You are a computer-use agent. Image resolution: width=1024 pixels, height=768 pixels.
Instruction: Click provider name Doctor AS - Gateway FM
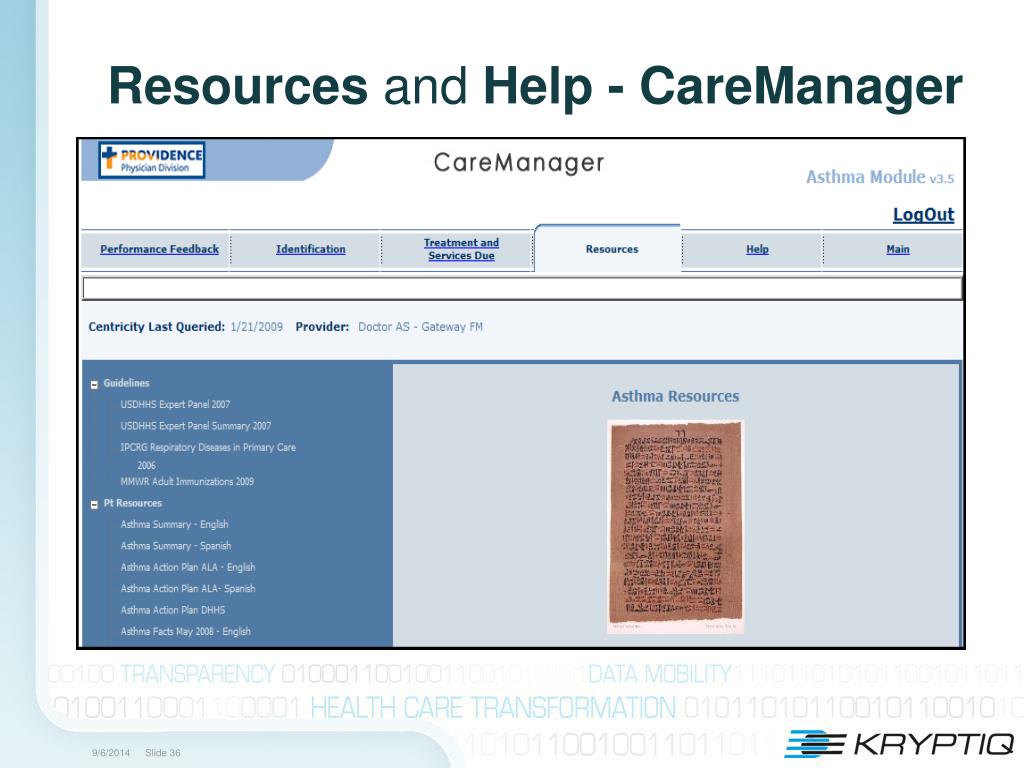[421, 327]
